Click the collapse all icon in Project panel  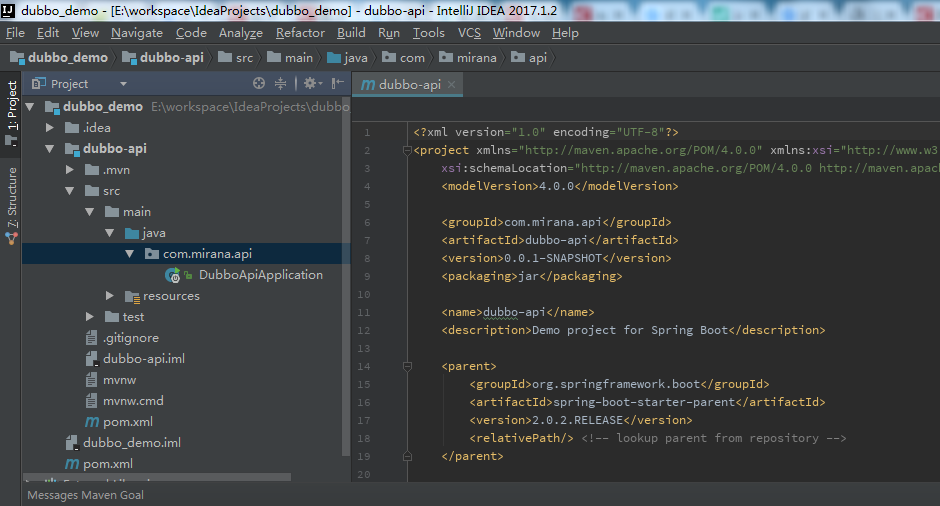280,83
